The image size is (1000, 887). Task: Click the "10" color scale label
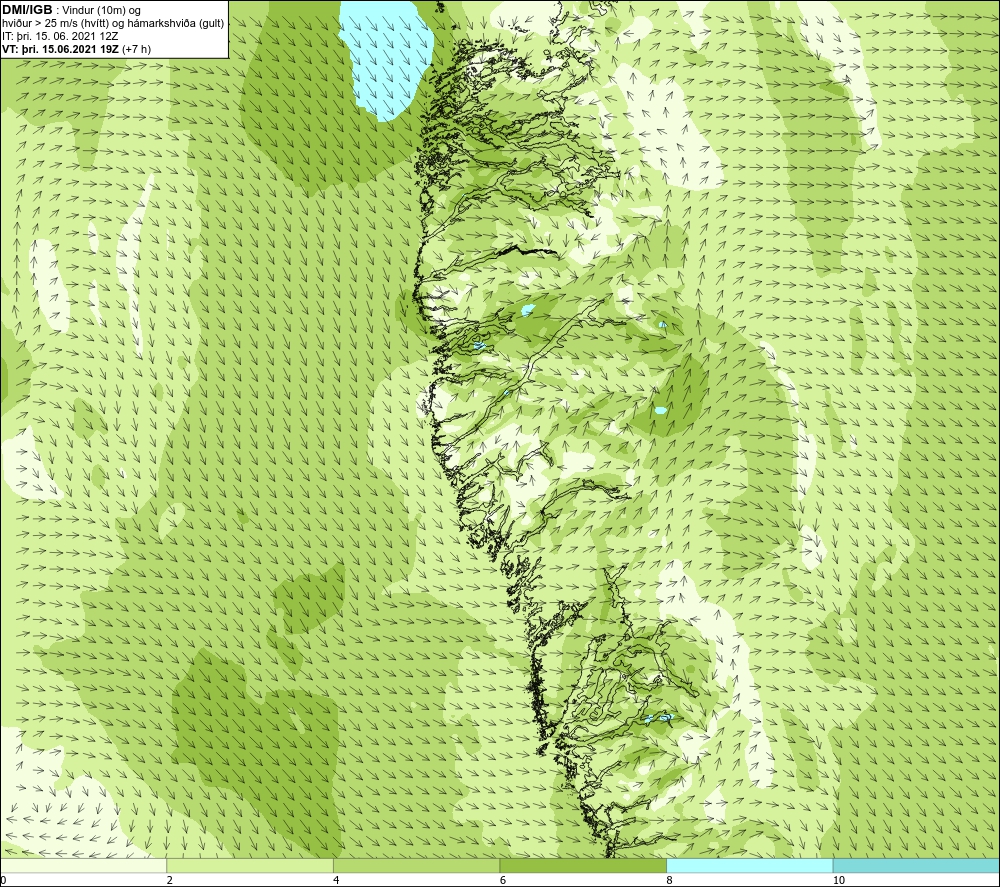839,880
